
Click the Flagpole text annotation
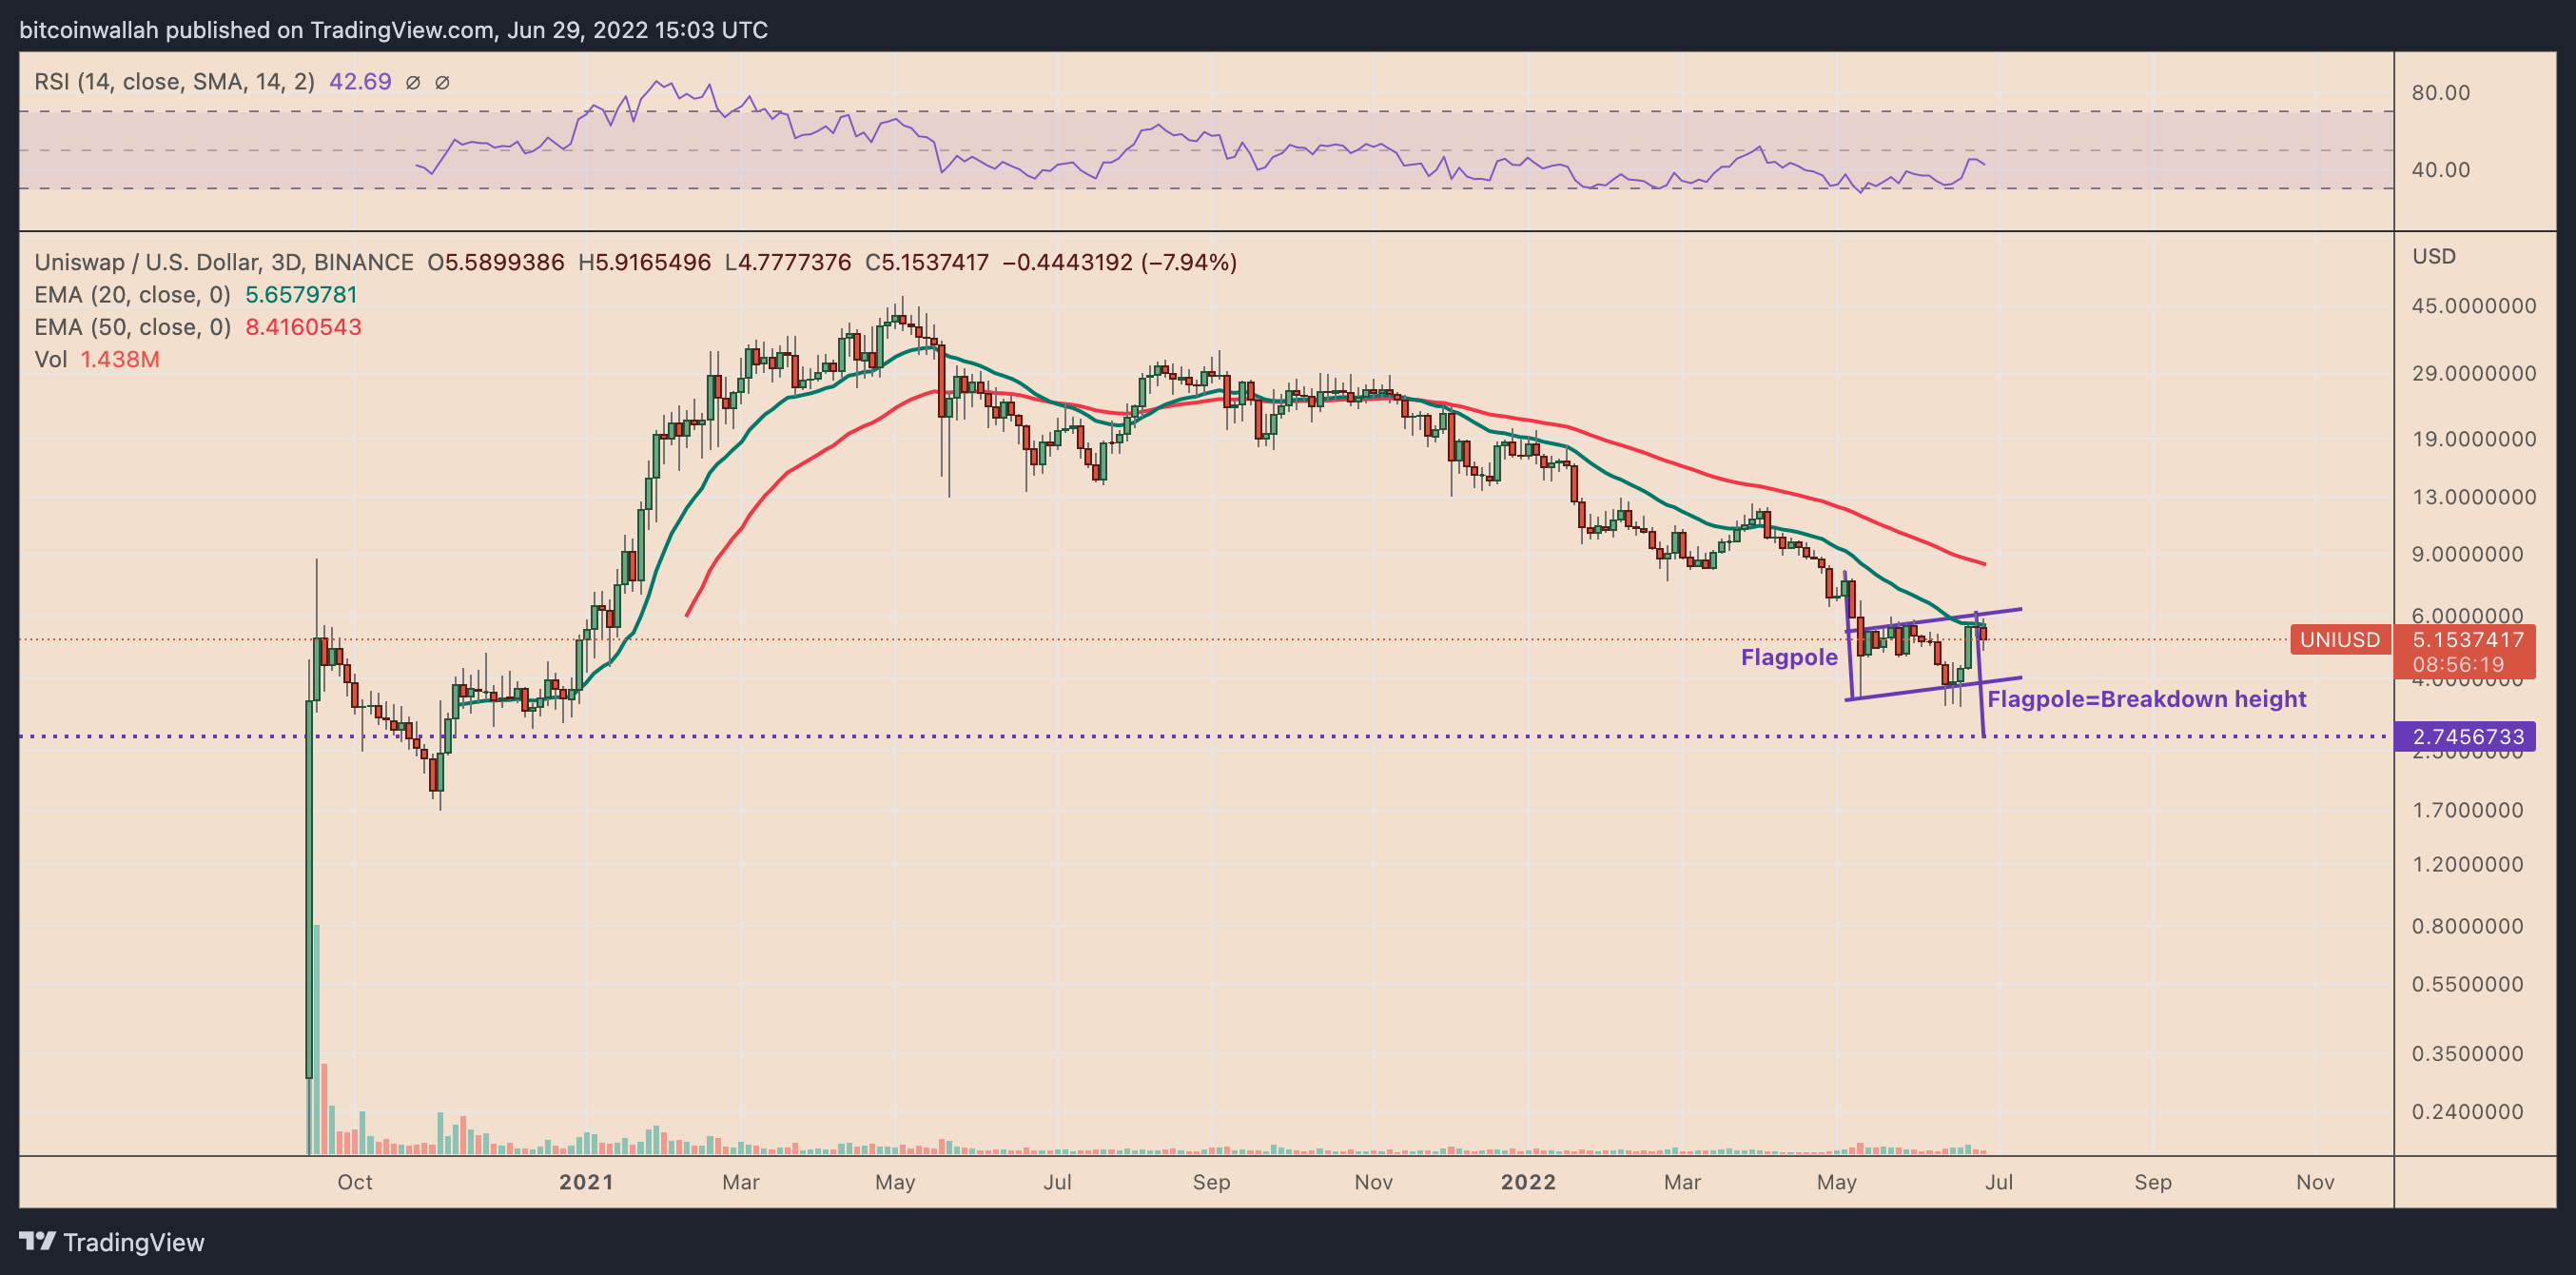(1789, 657)
